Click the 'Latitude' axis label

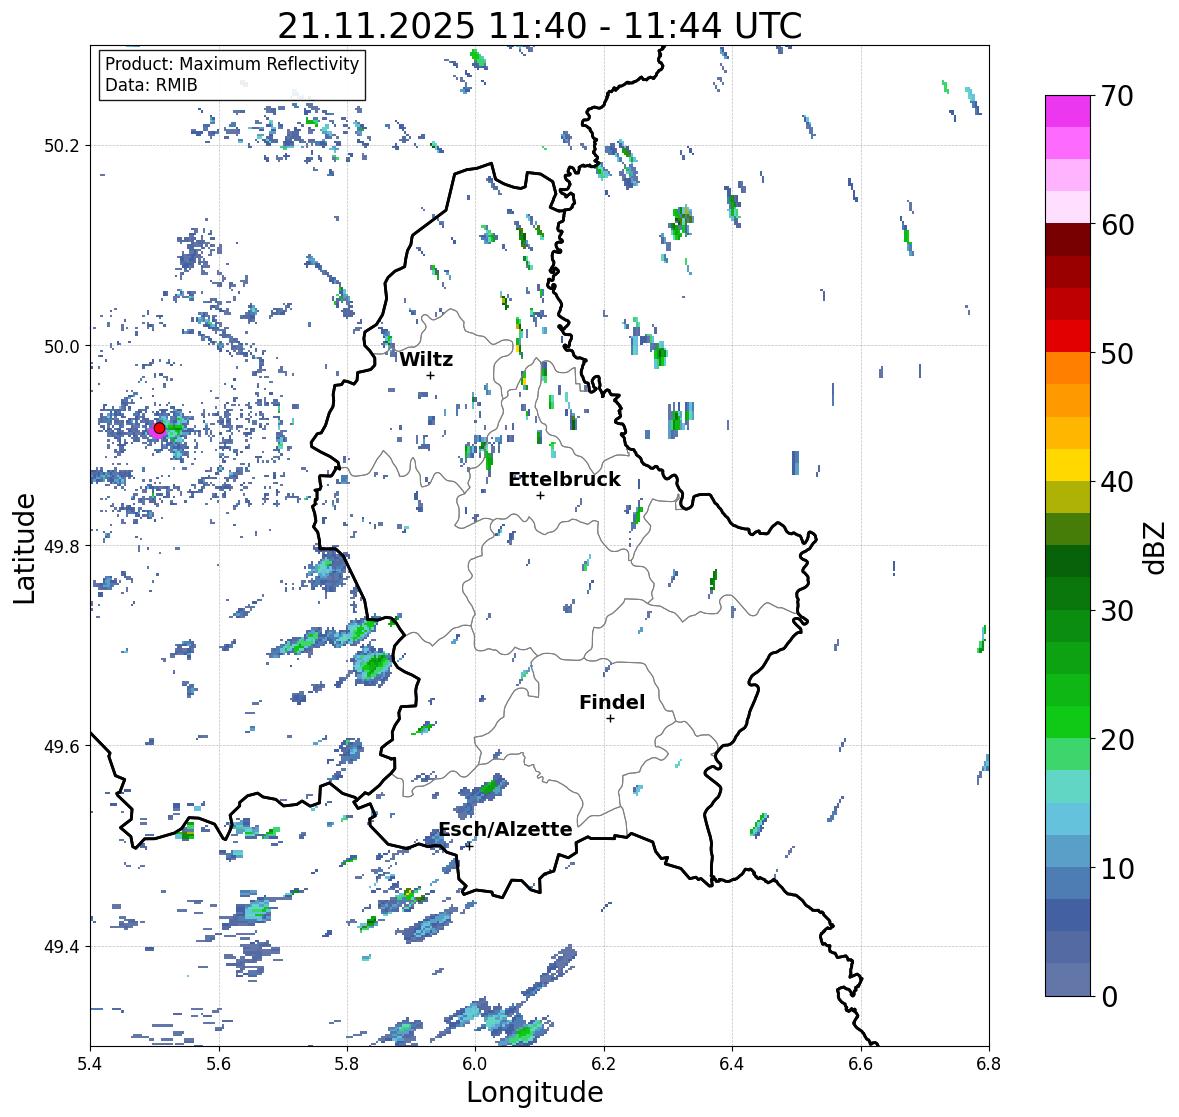click(x=24, y=548)
